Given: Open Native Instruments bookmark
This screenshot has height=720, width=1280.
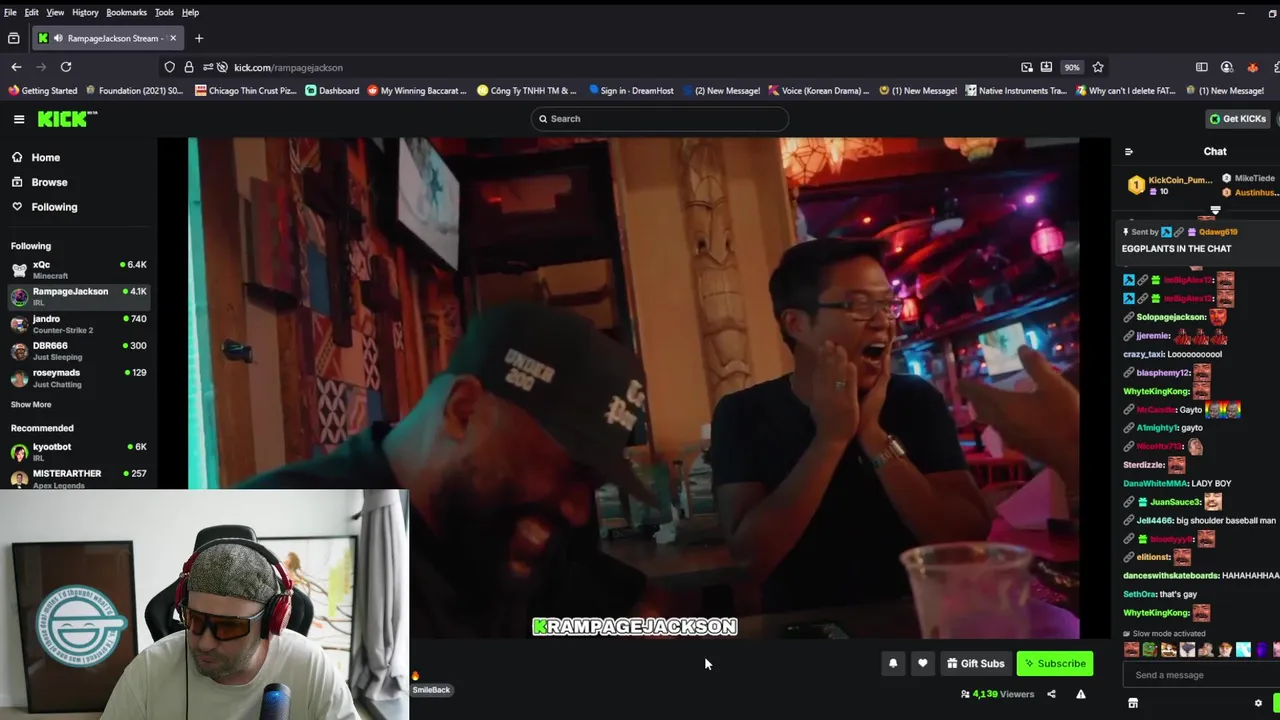Looking at the screenshot, I should (x=1015, y=91).
